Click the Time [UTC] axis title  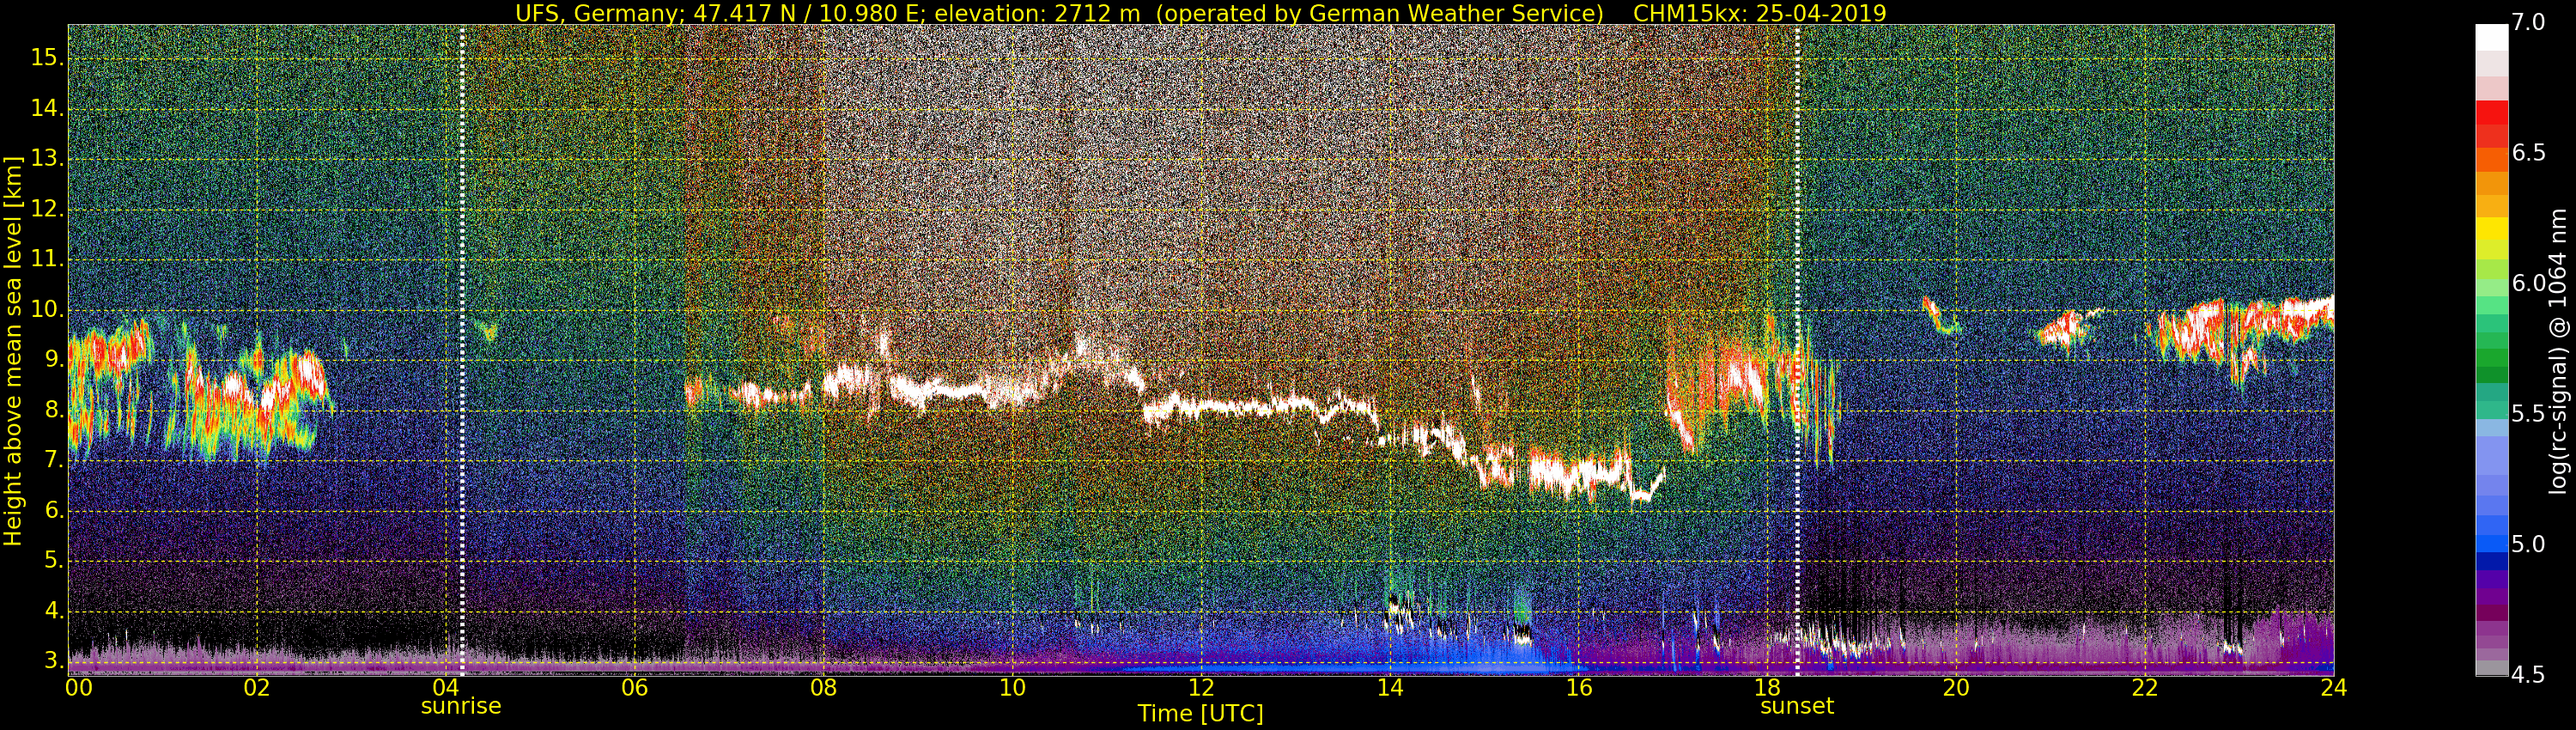(x=1200, y=714)
